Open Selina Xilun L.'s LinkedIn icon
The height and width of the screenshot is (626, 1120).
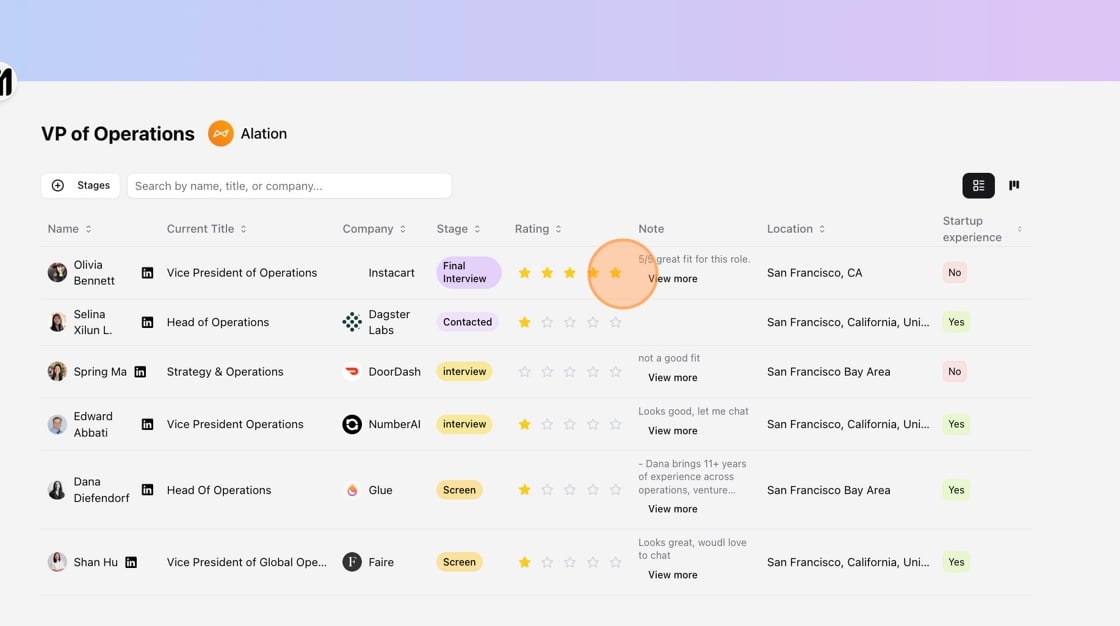click(147, 322)
